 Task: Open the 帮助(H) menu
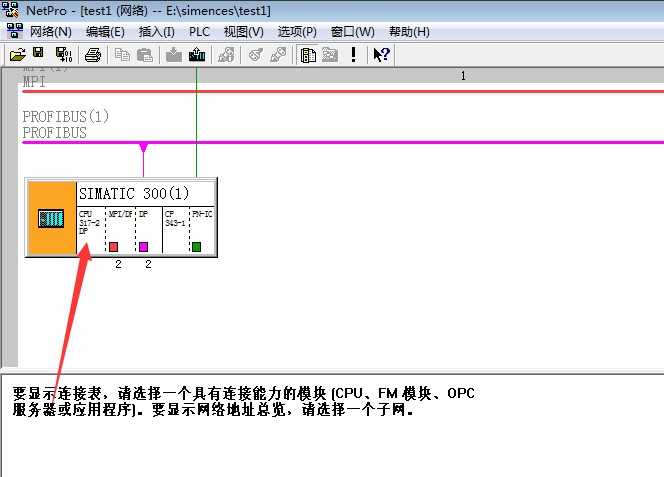point(409,32)
